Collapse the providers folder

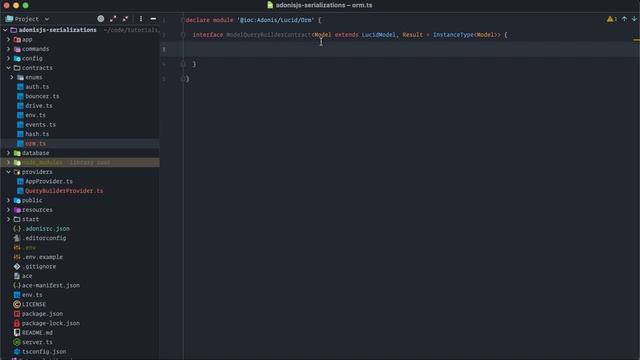click(x=9, y=172)
